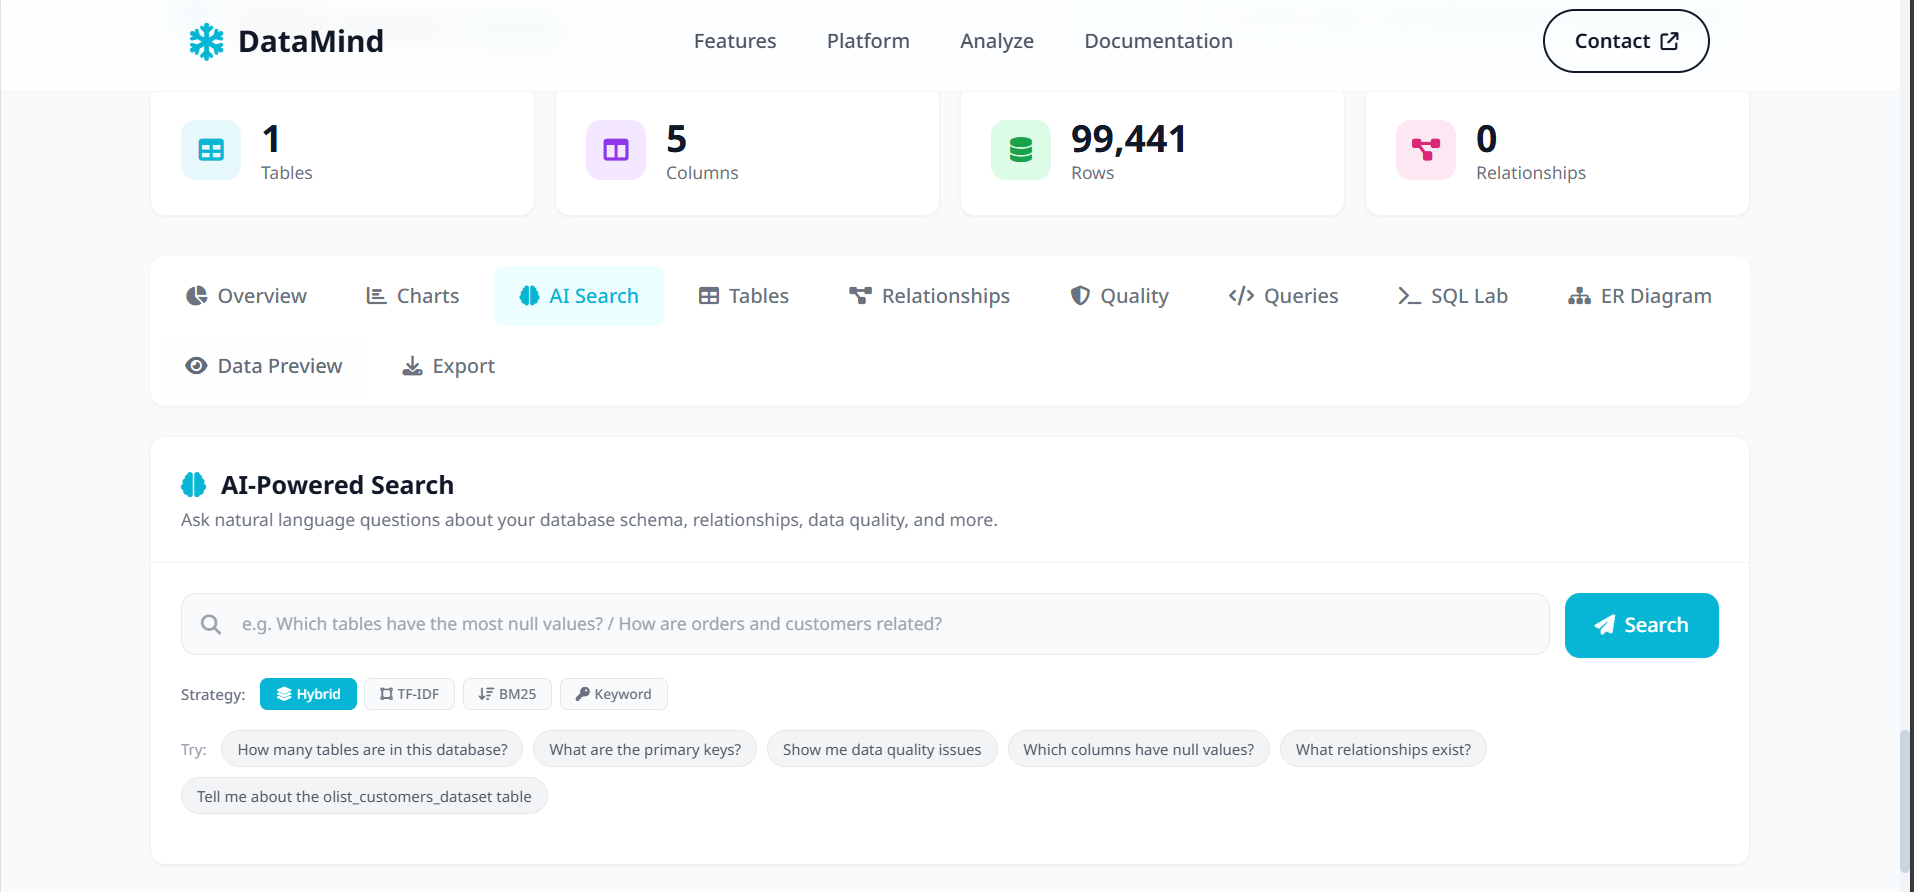Image resolution: width=1914 pixels, height=892 pixels.
Task: Switch strategy to TF-IDF
Action: [x=409, y=694]
